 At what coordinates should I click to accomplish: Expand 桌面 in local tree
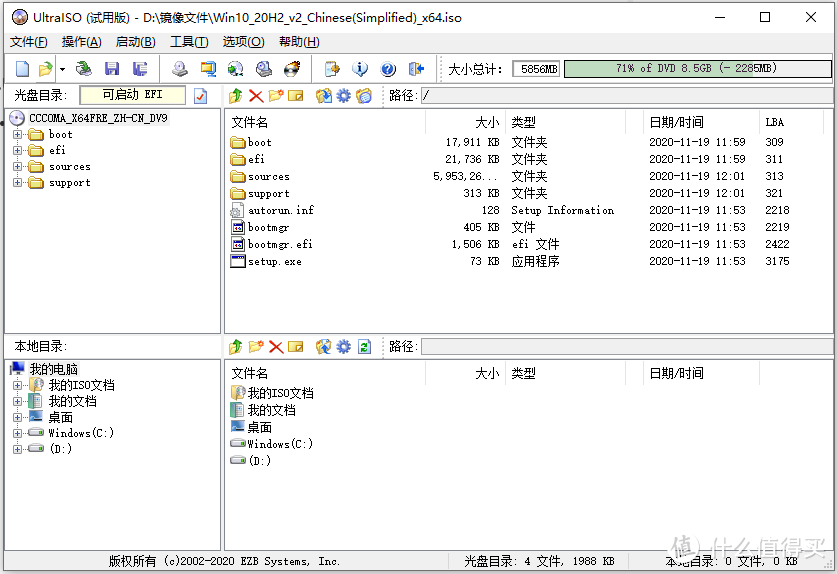pos(18,417)
